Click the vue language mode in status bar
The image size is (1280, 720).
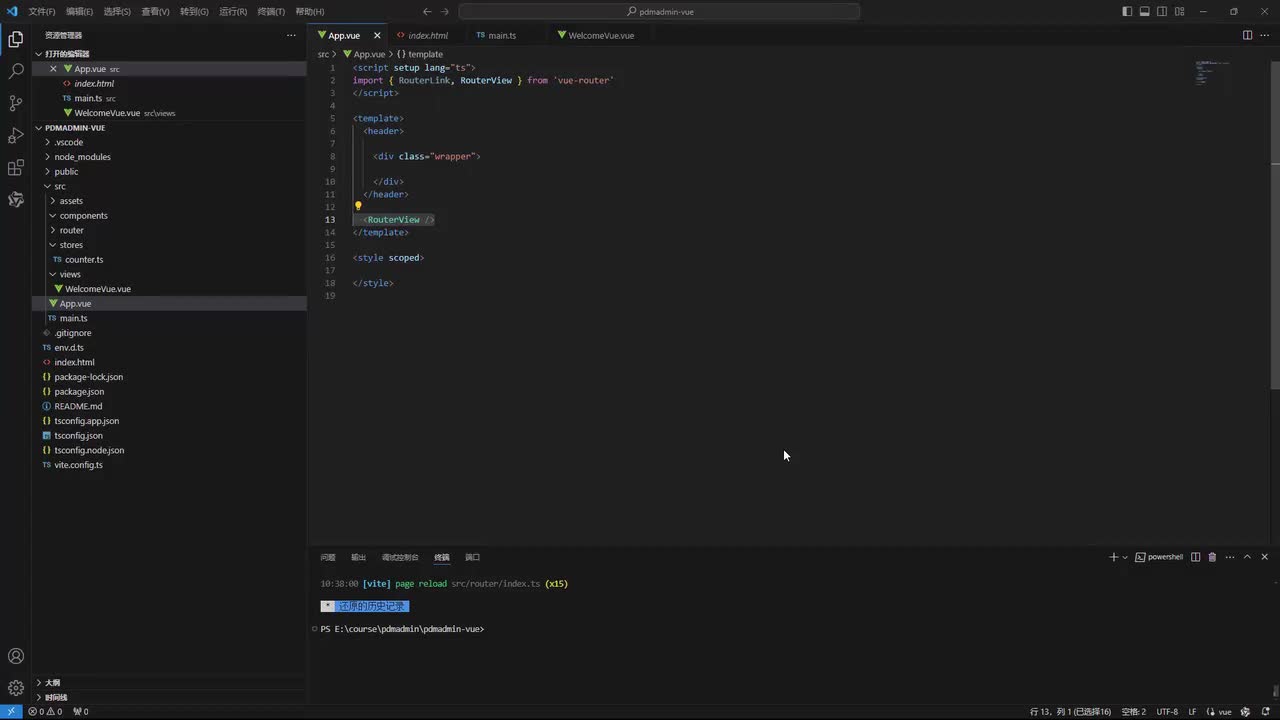click(1218, 712)
